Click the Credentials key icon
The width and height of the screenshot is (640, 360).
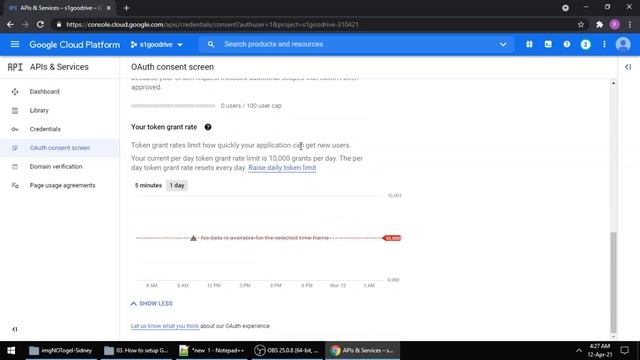point(15,129)
